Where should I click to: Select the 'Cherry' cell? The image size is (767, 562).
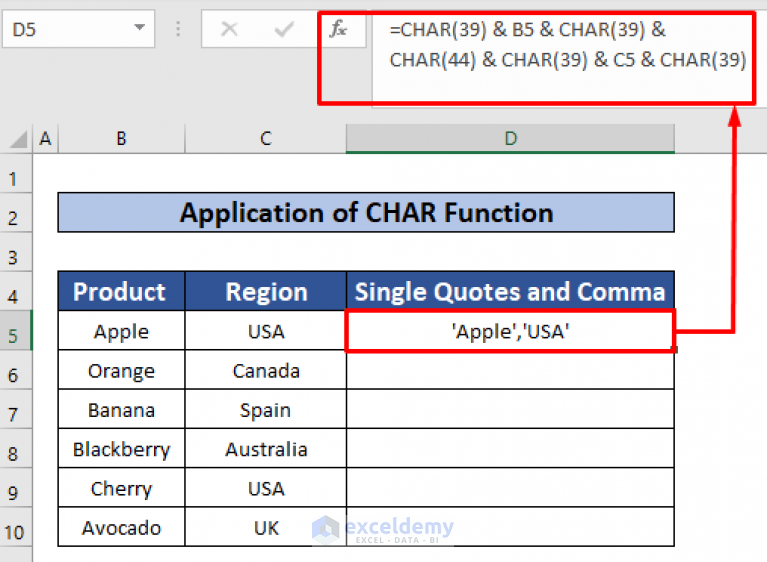[x=121, y=488]
